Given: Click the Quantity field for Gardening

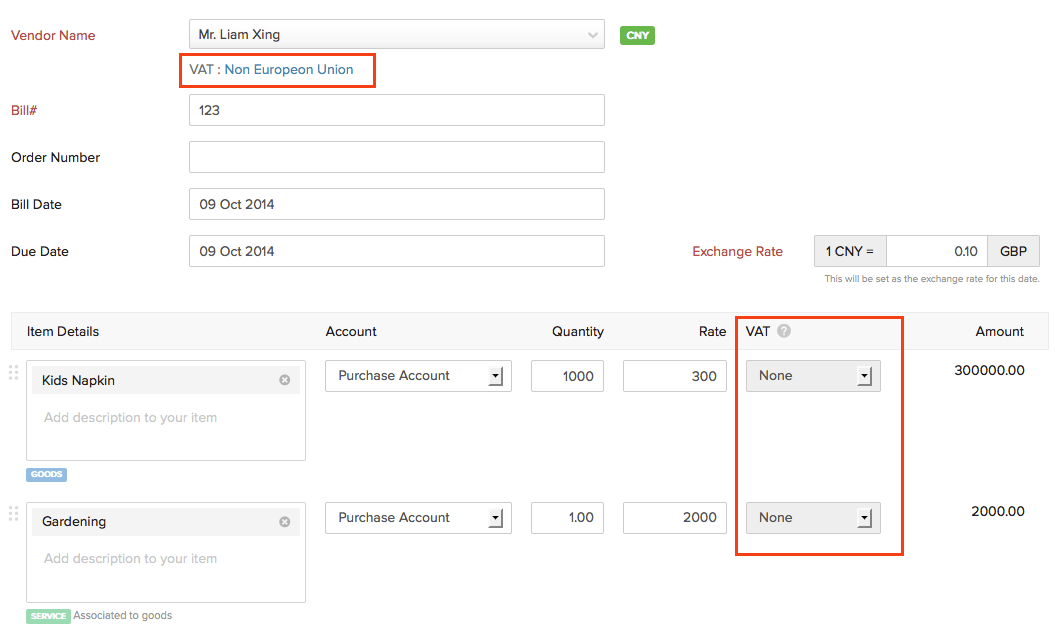Looking at the screenshot, I should 567,517.
